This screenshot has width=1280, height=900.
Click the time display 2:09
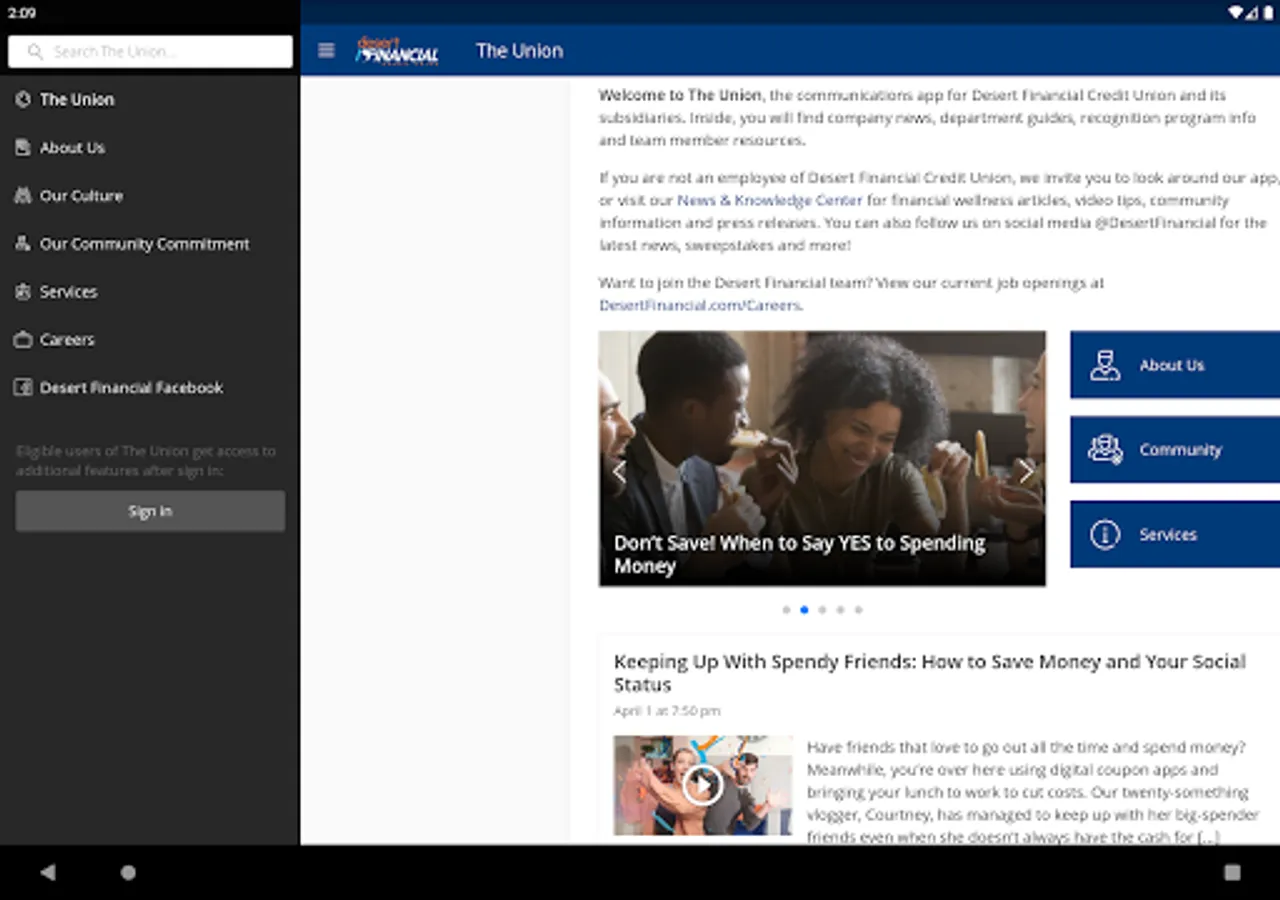21,13
